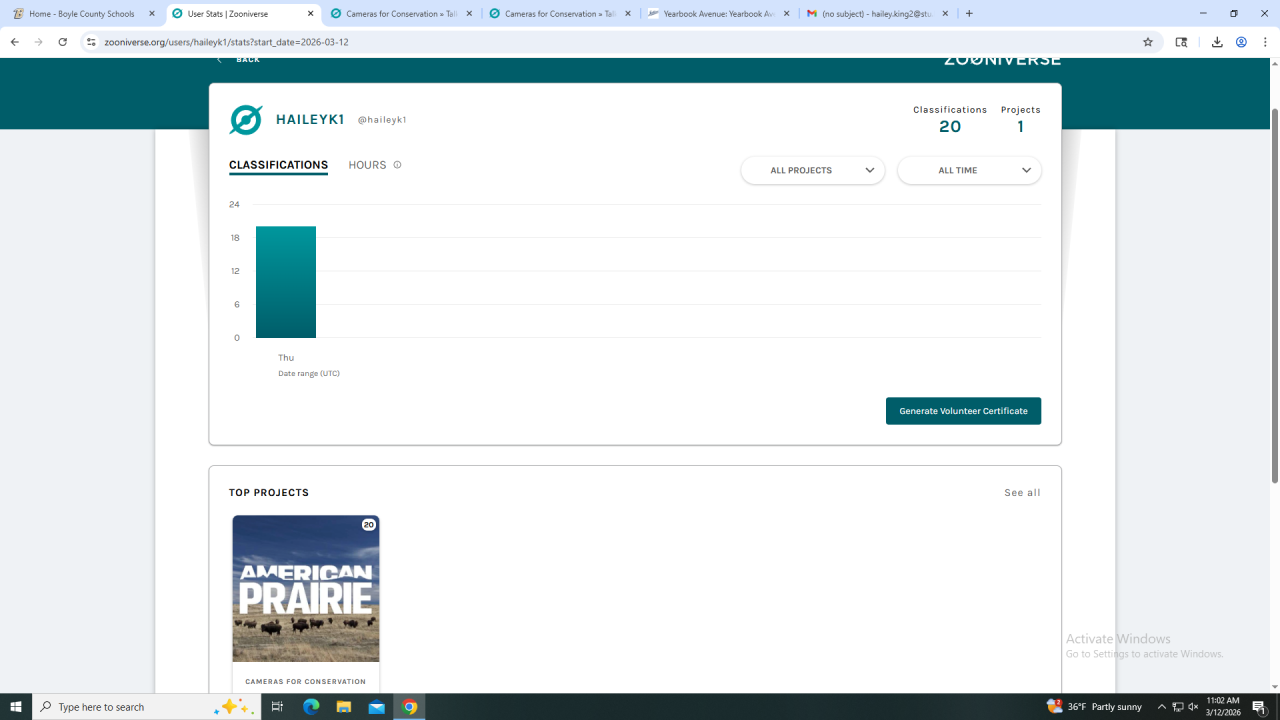Screen dimensions: 1280x720
Task: Click the volume icon in system tray
Action: coord(1195,707)
